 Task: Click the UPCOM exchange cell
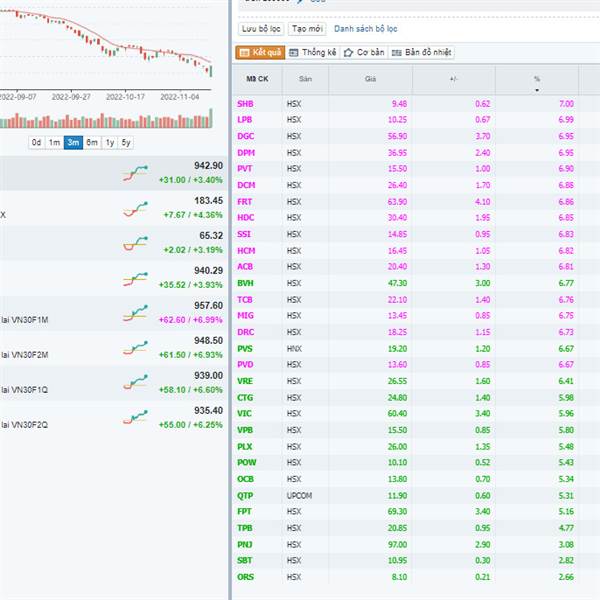coord(299,496)
